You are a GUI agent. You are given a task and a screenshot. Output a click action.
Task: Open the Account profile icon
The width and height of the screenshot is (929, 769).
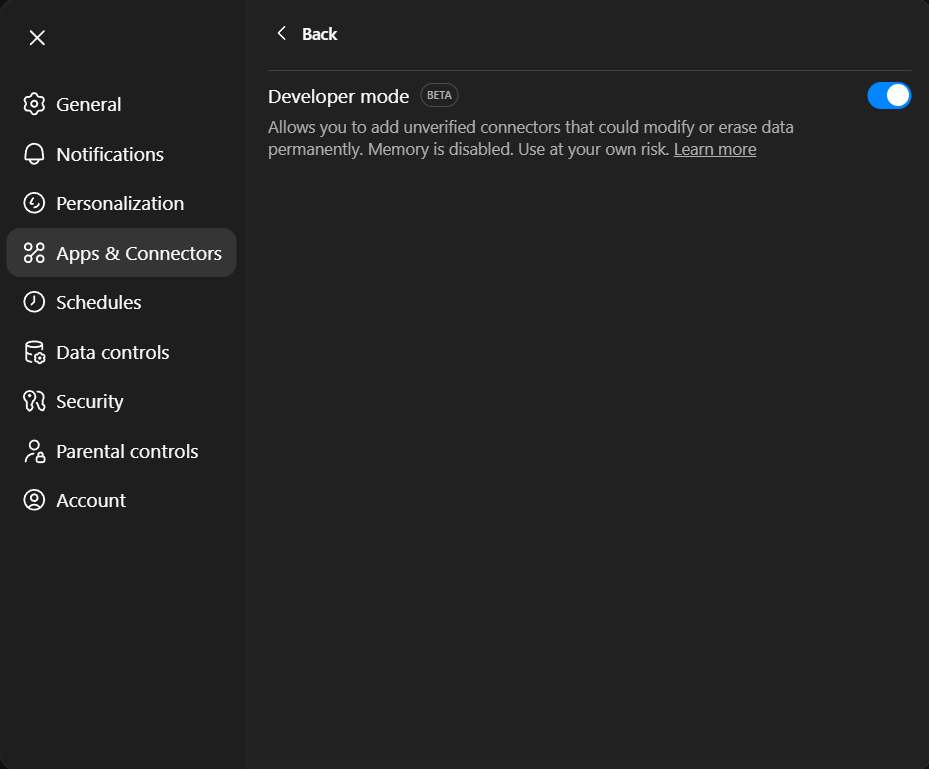point(35,499)
